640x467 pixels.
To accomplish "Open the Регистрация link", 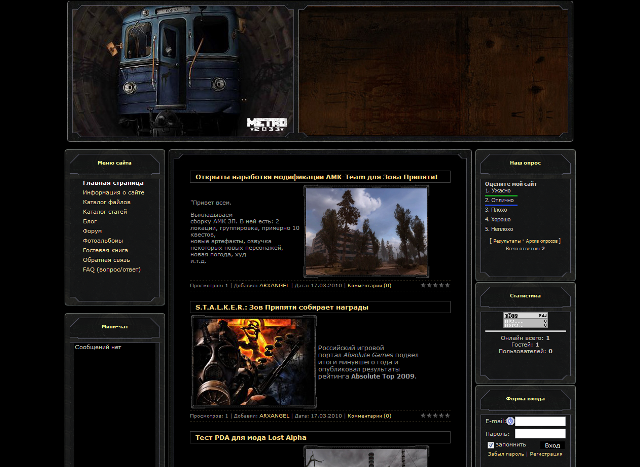I will (x=546, y=454).
